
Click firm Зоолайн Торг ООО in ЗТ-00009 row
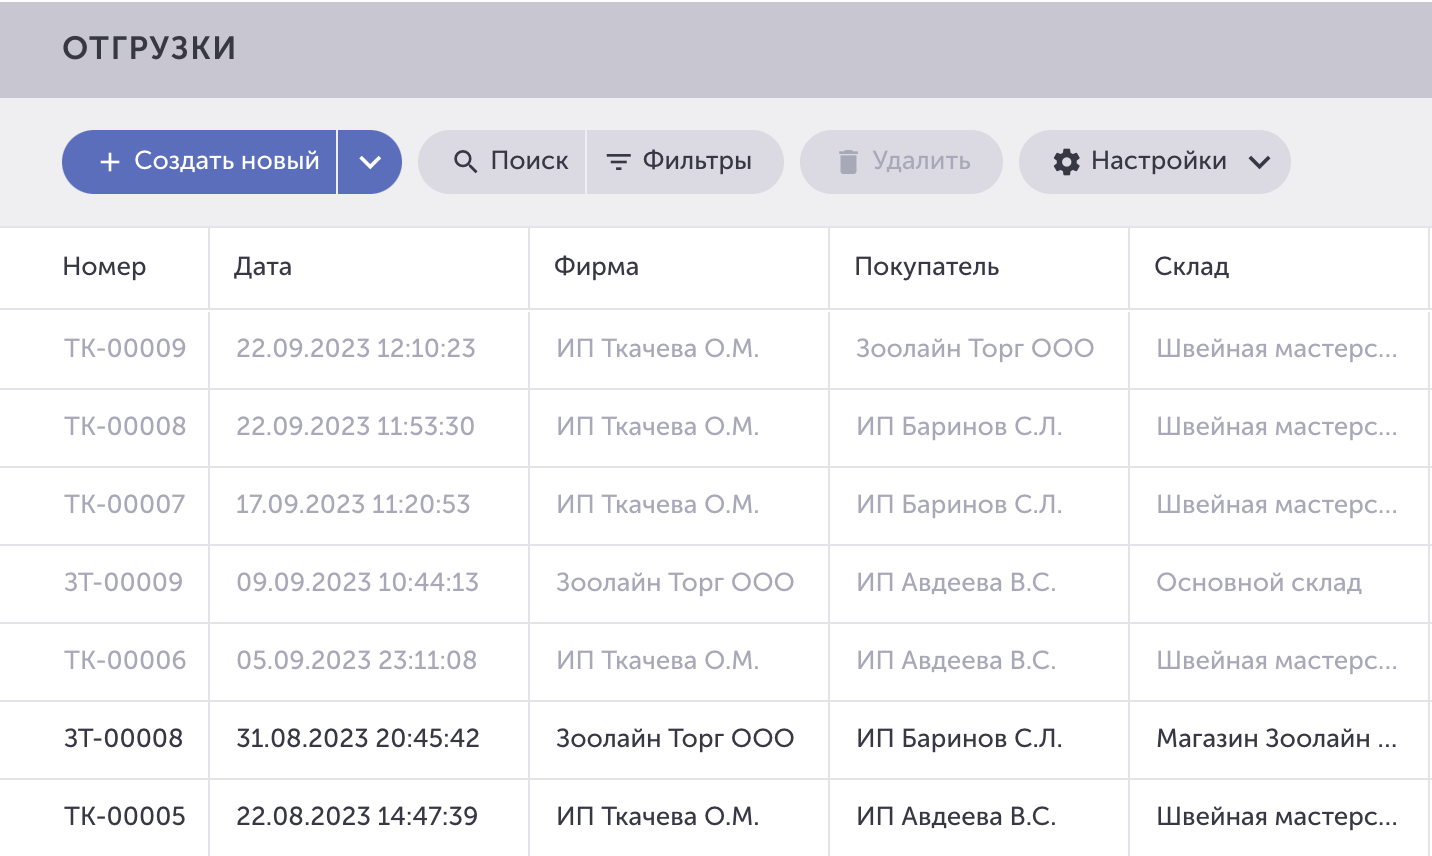675,582
